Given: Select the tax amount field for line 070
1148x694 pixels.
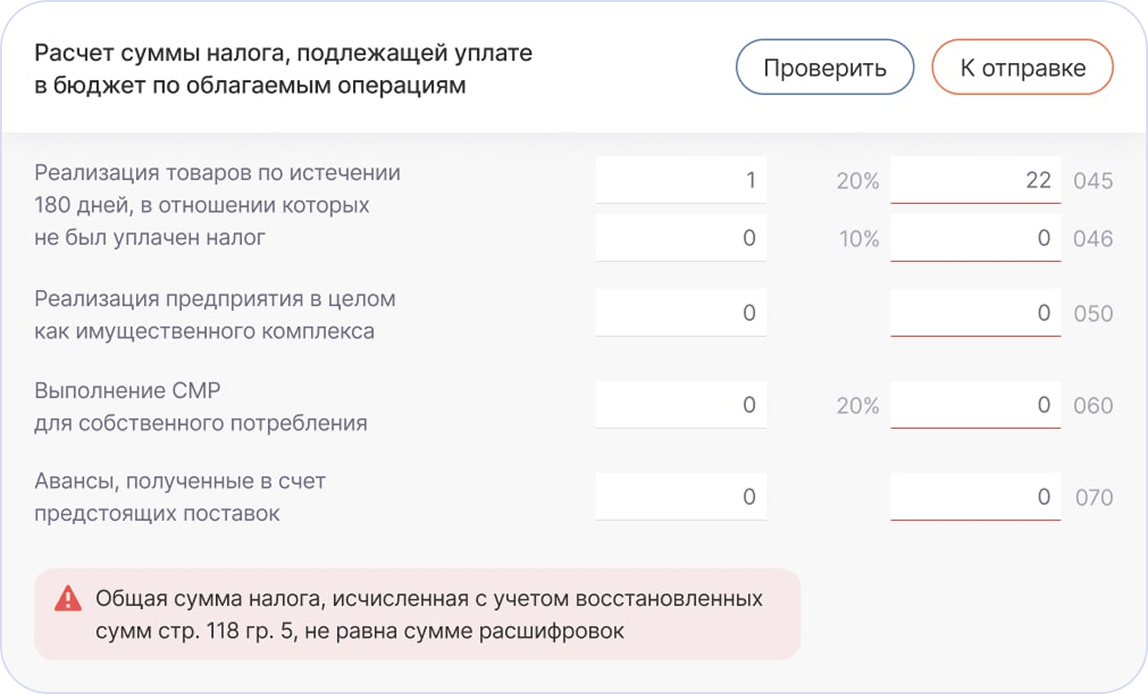Looking at the screenshot, I should [975, 497].
